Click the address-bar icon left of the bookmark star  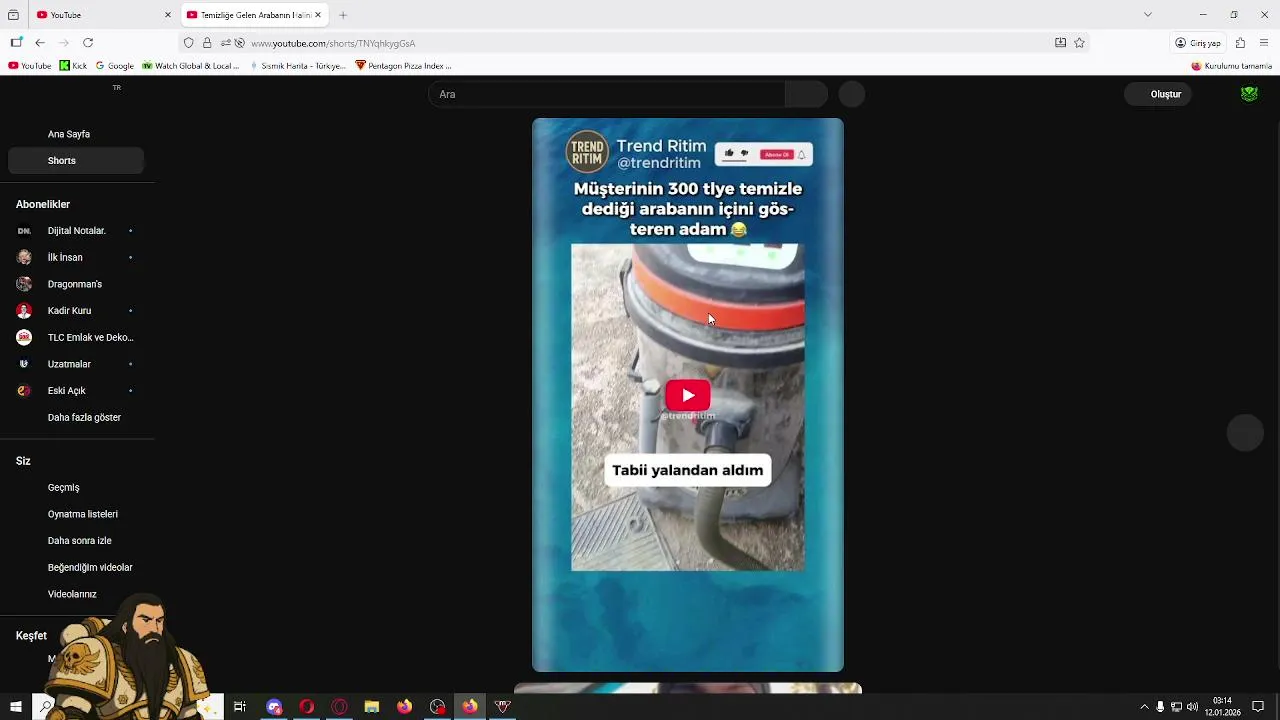click(1060, 43)
